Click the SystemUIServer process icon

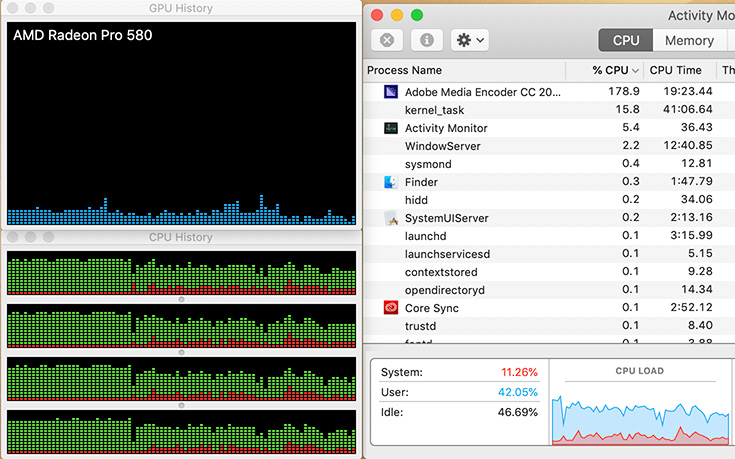[391, 218]
